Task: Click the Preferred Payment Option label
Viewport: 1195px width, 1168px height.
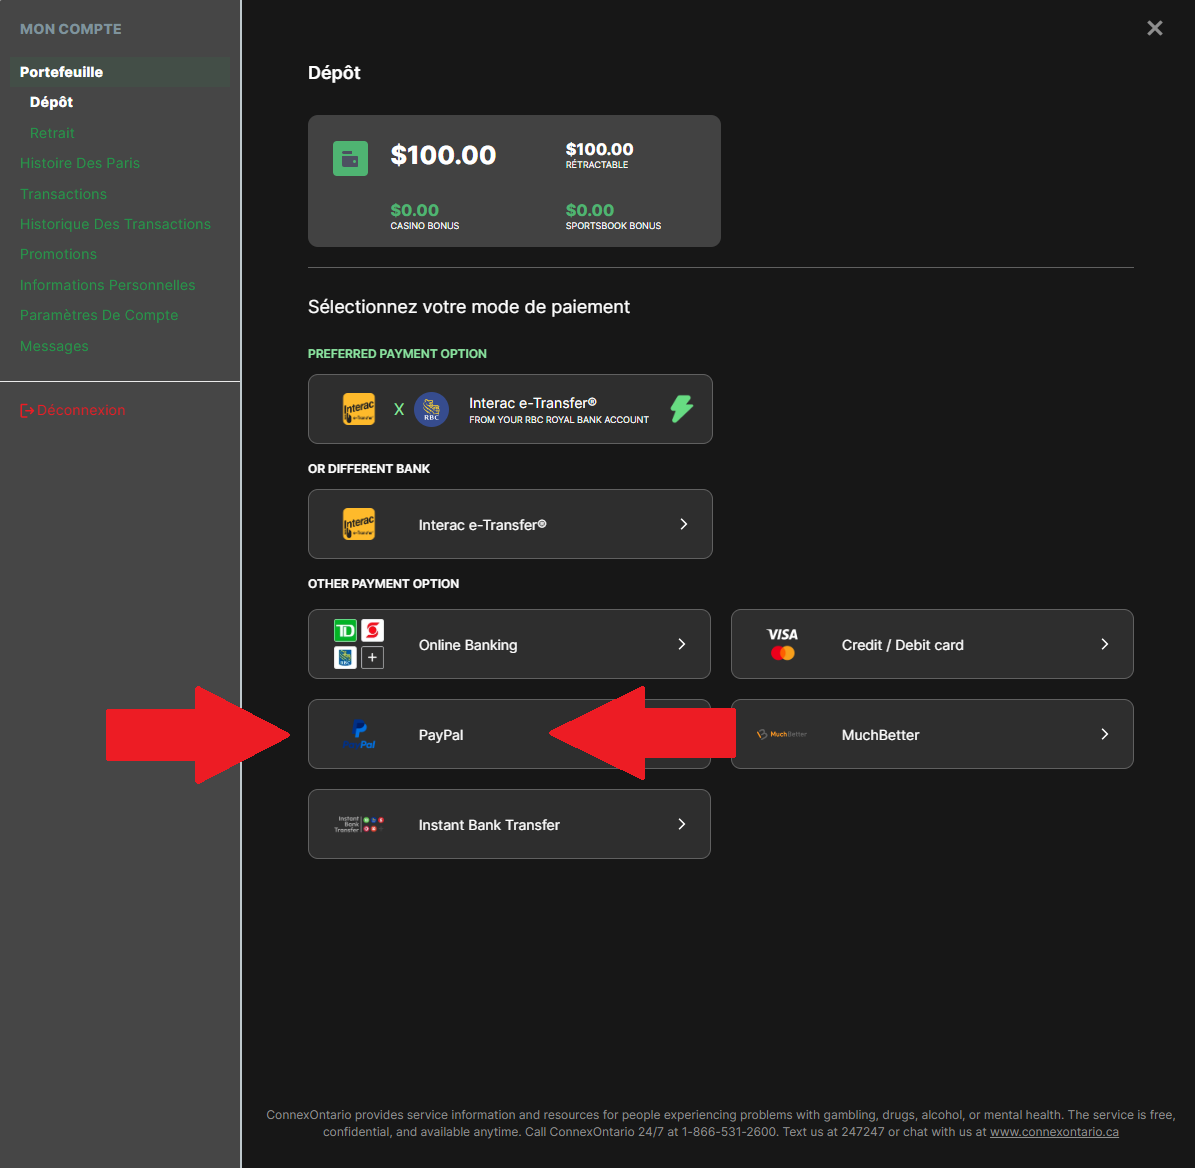Action: (397, 354)
